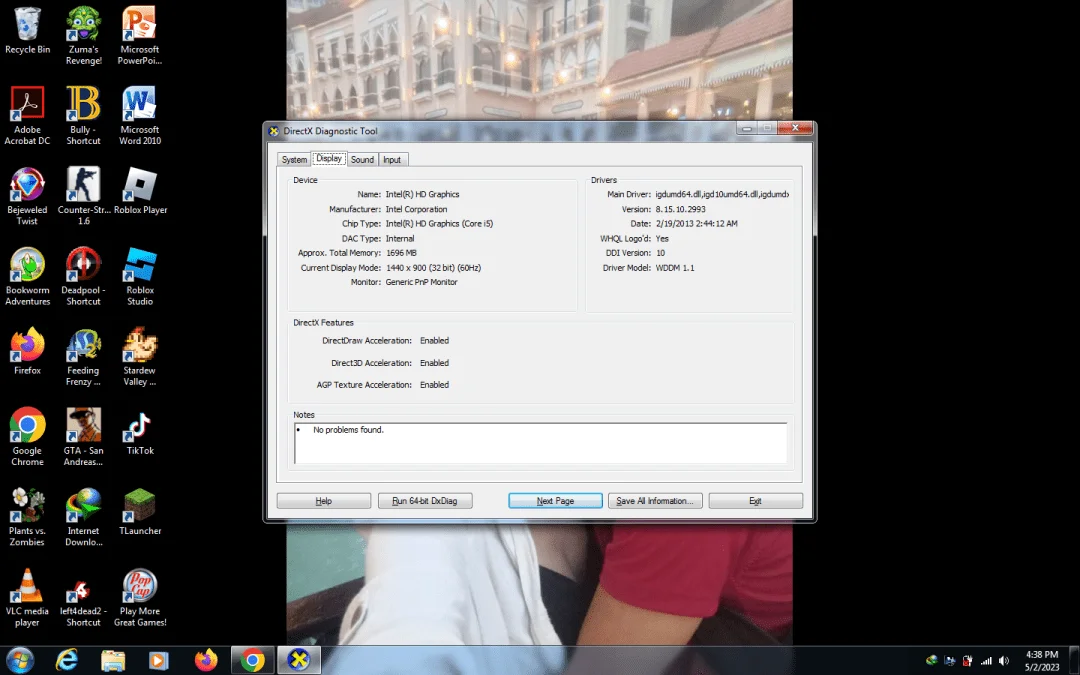Open Windows Explorer from taskbar
Viewport: 1080px width, 675px height.
(x=113, y=660)
